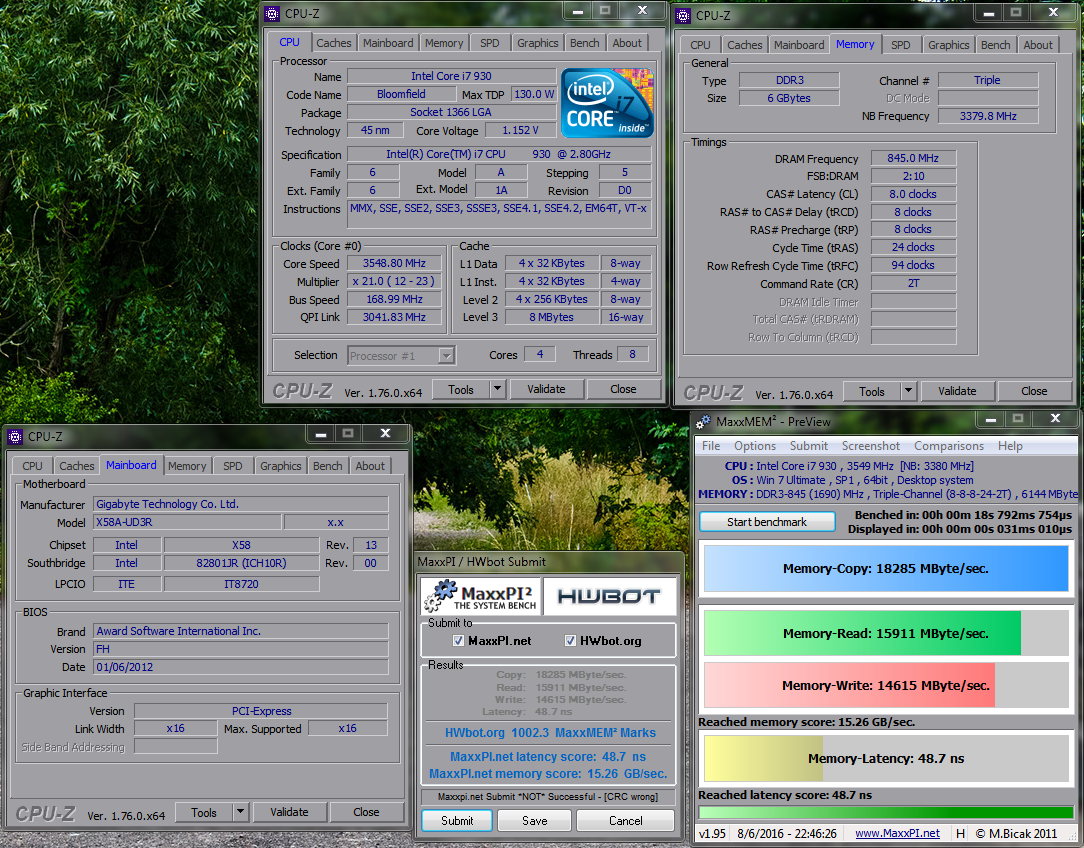This screenshot has width=1084, height=848.
Task: Click the Gigabyte Technology Co. Ltd. manufacturer field
Action: tap(241, 505)
